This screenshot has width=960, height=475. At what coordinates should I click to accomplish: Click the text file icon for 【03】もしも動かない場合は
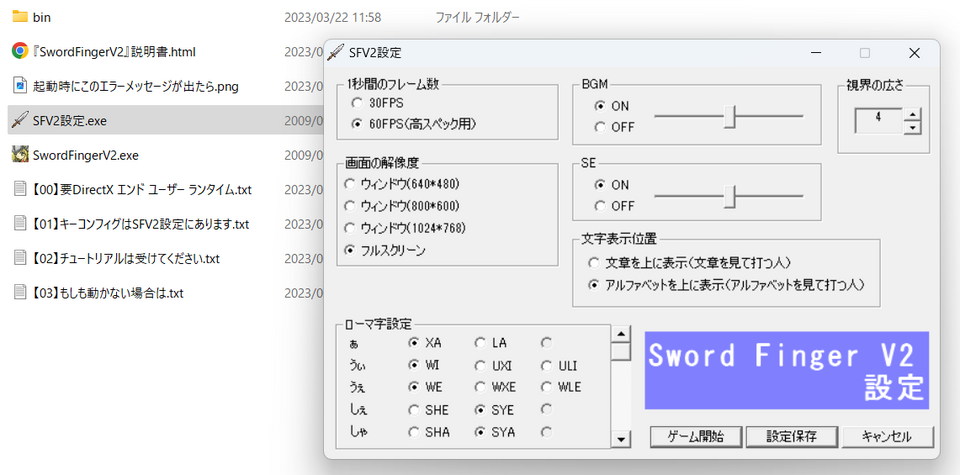click(x=19, y=293)
